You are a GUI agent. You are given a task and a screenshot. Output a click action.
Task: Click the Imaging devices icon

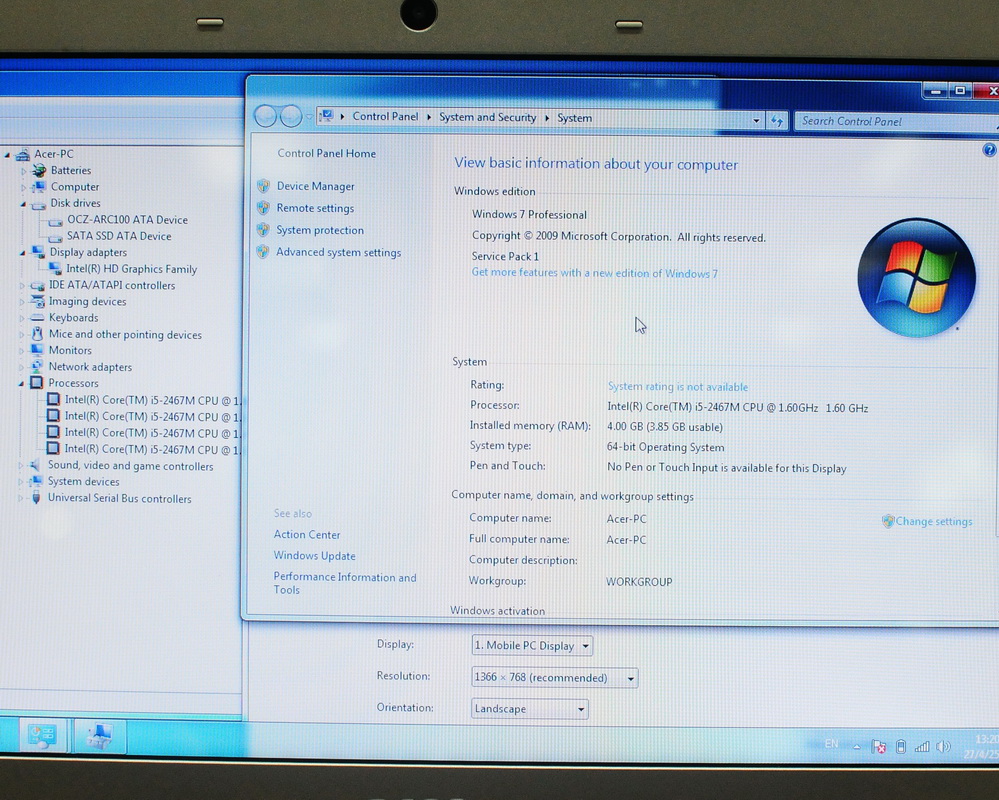pyautogui.click(x=38, y=301)
